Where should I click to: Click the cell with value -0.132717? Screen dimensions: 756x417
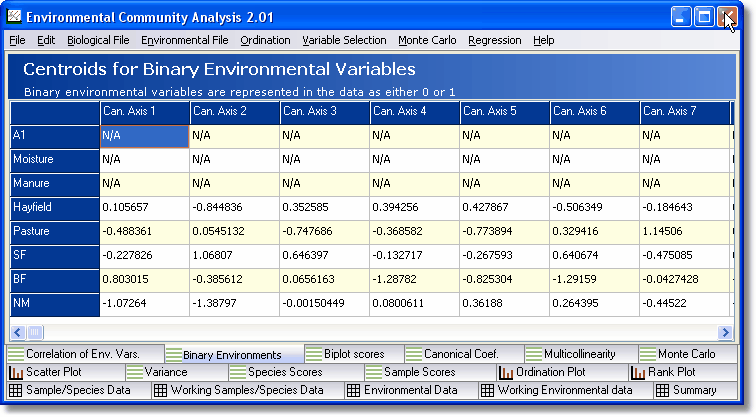click(x=415, y=256)
